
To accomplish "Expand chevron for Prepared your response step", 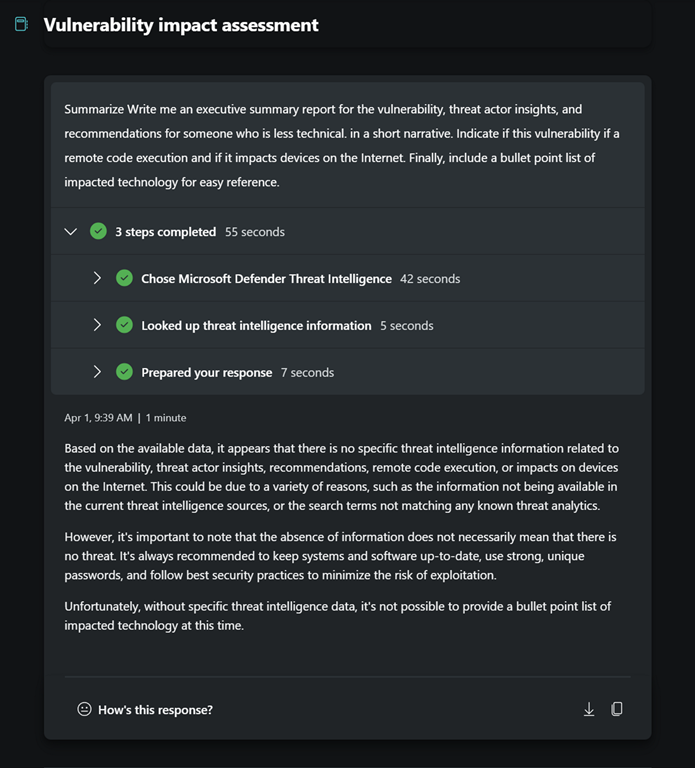I will pyautogui.click(x=97, y=372).
